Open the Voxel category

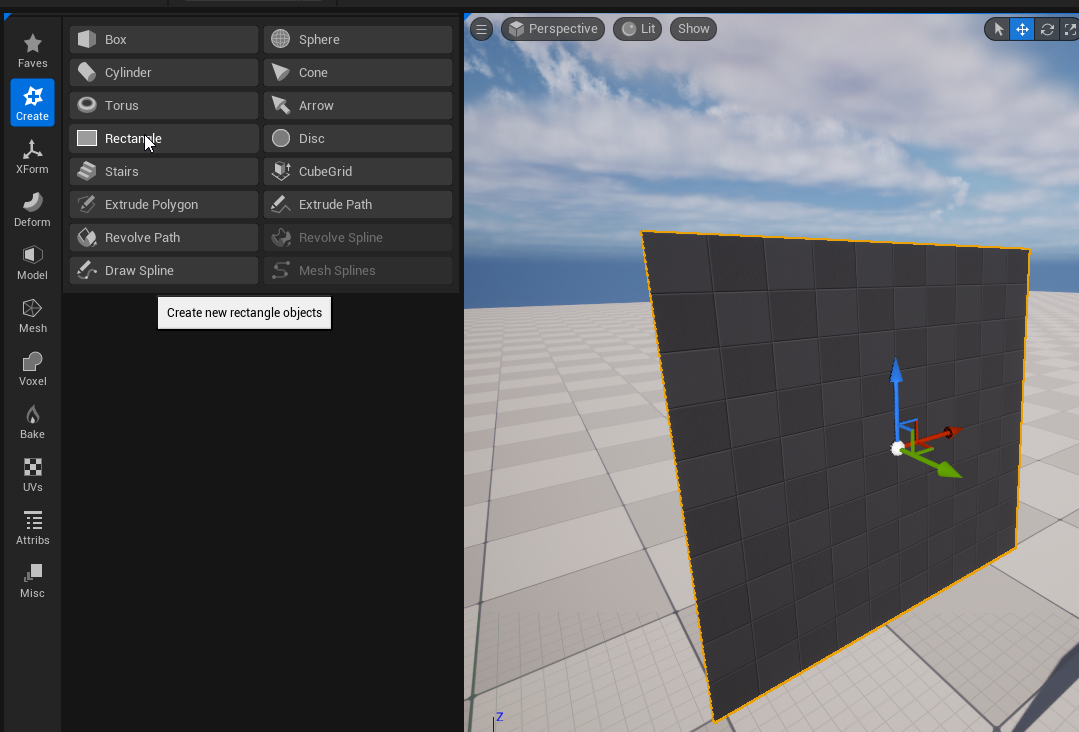[x=32, y=368]
